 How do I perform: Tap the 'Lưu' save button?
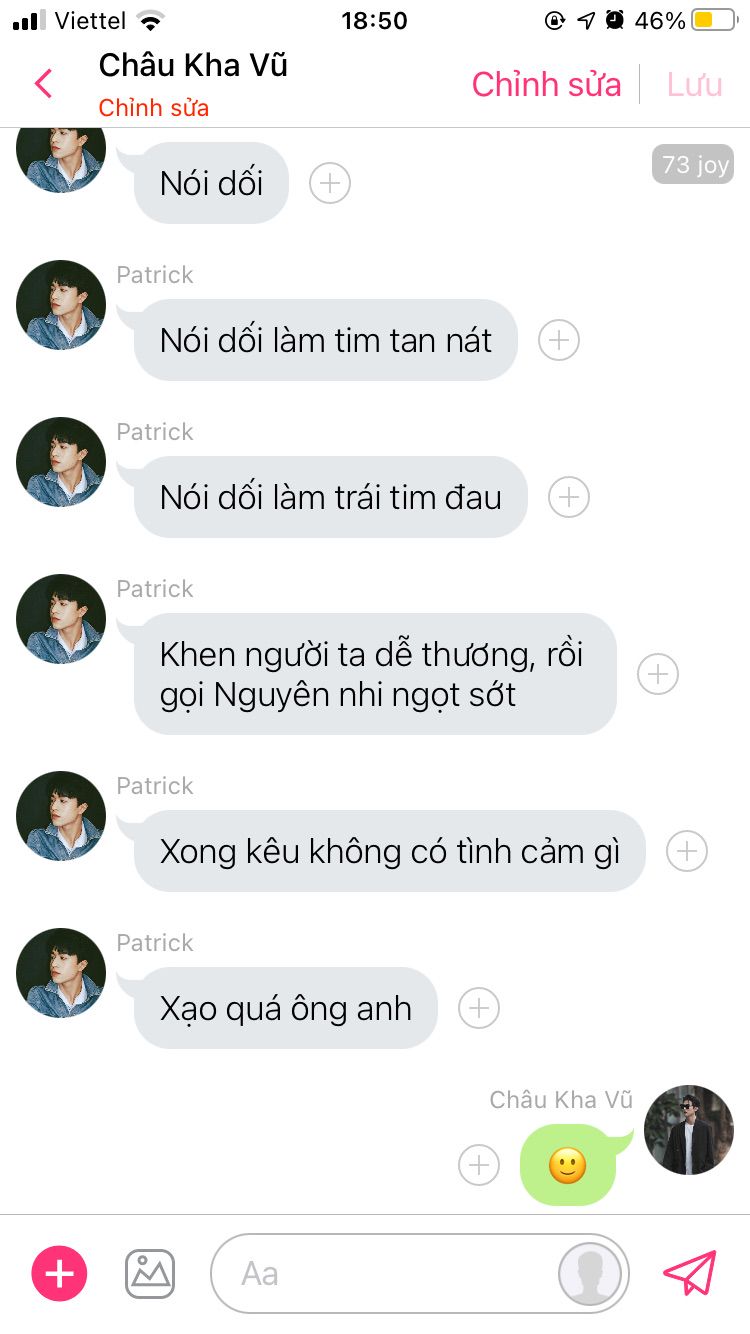(x=695, y=85)
